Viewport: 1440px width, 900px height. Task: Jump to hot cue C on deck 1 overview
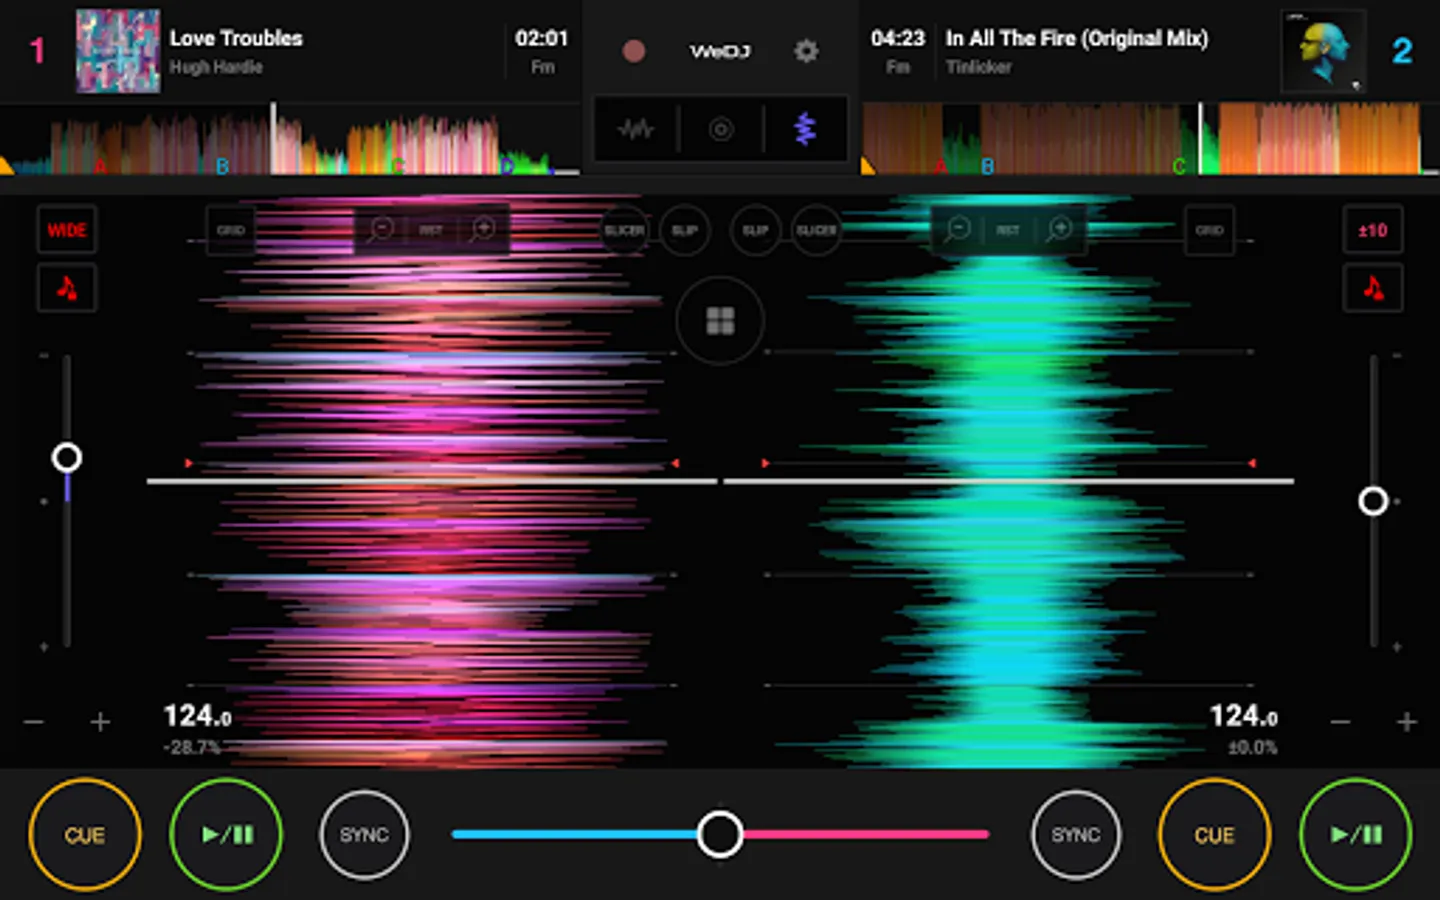pos(398,166)
